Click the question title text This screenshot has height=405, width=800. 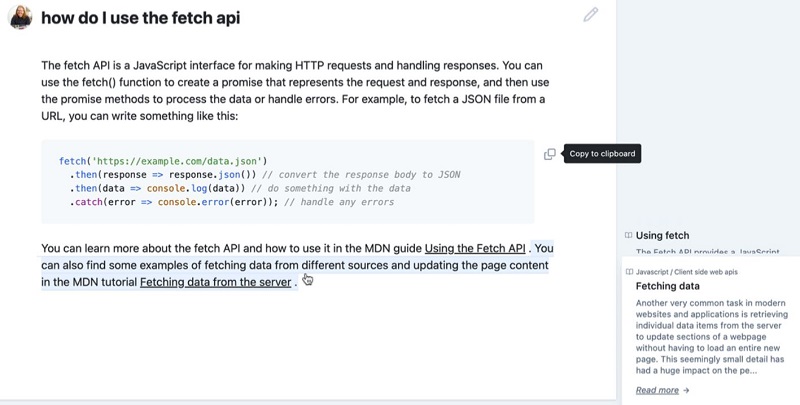pos(141,18)
